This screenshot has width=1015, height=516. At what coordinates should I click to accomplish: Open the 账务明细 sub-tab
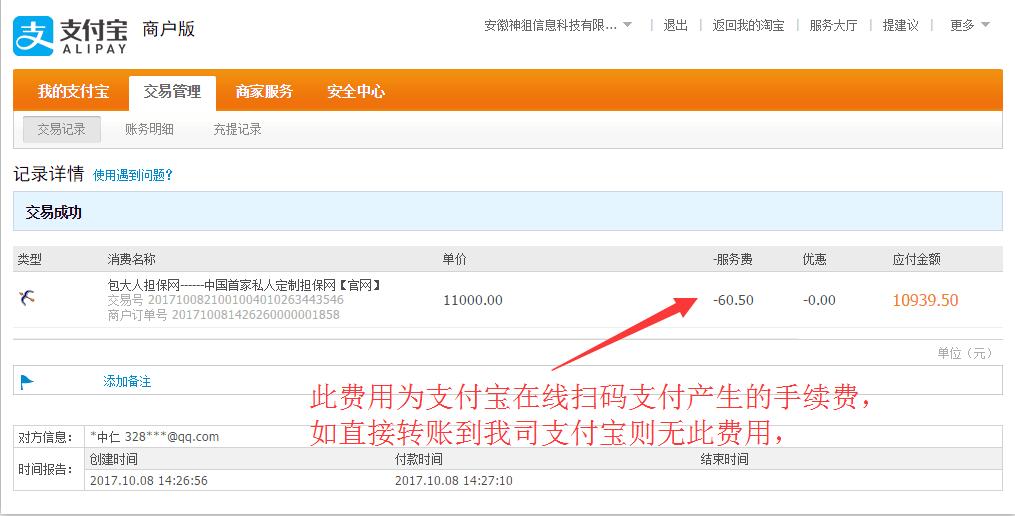(149, 129)
